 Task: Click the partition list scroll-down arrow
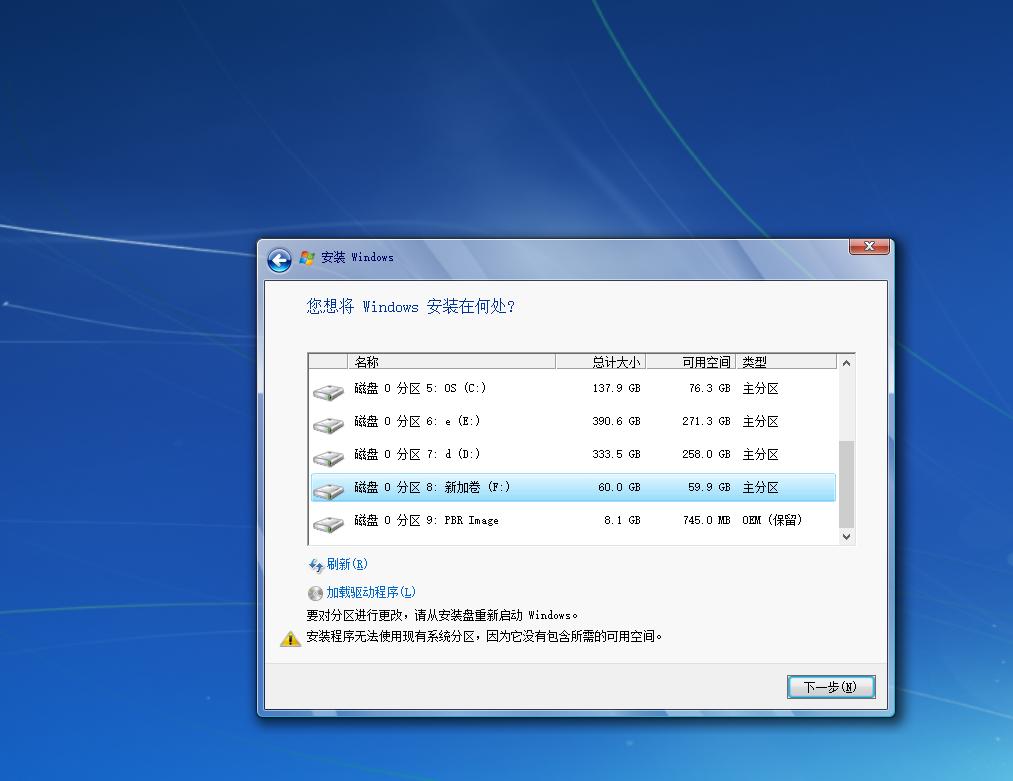(x=846, y=536)
